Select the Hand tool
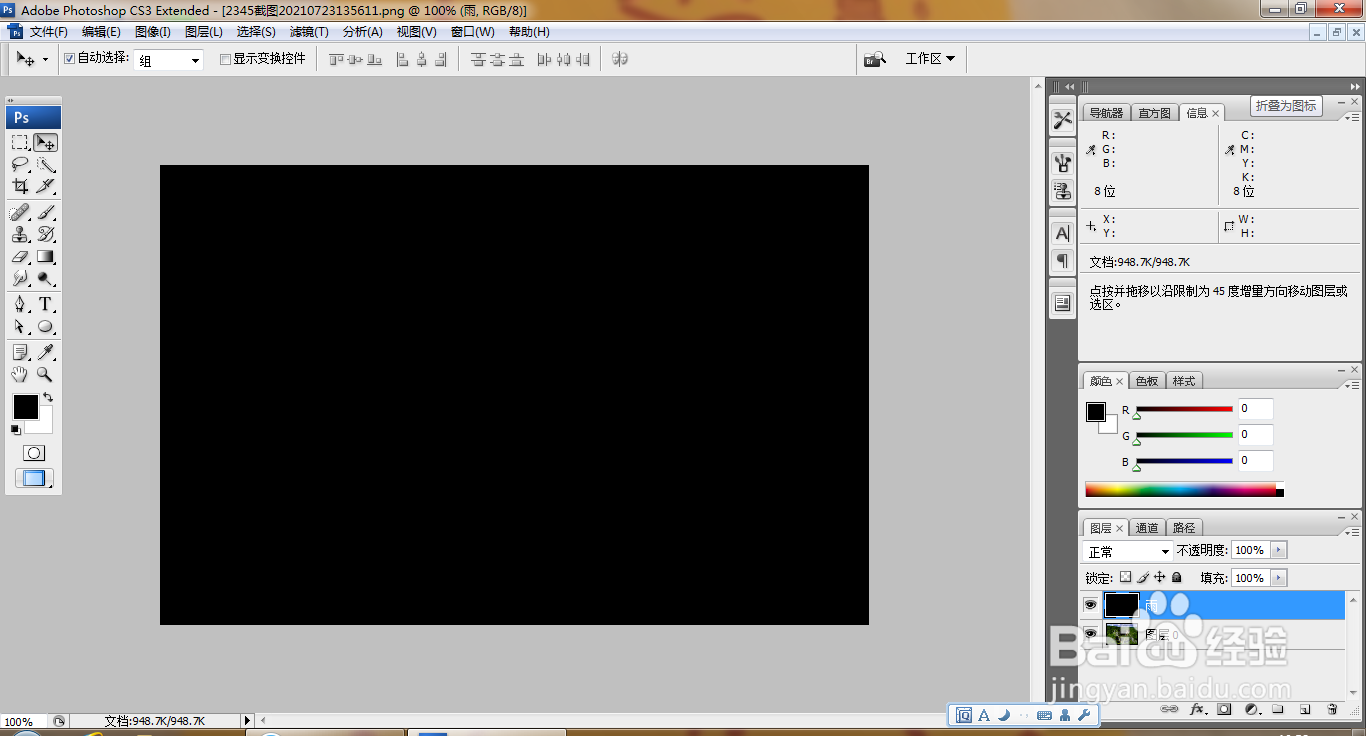The width and height of the screenshot is (1366, 736). (20, 374)
